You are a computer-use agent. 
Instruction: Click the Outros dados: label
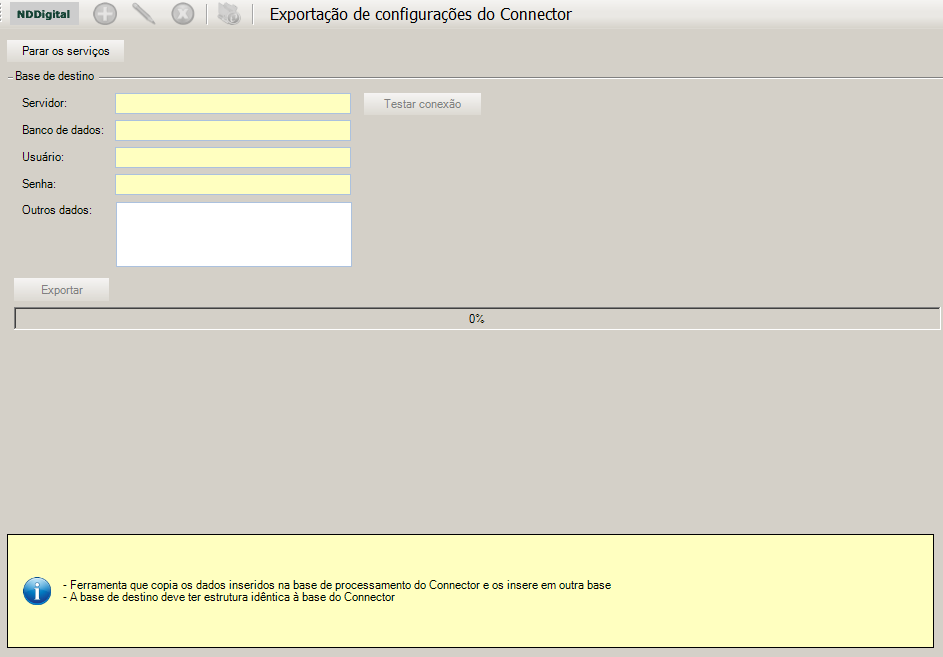57,210
